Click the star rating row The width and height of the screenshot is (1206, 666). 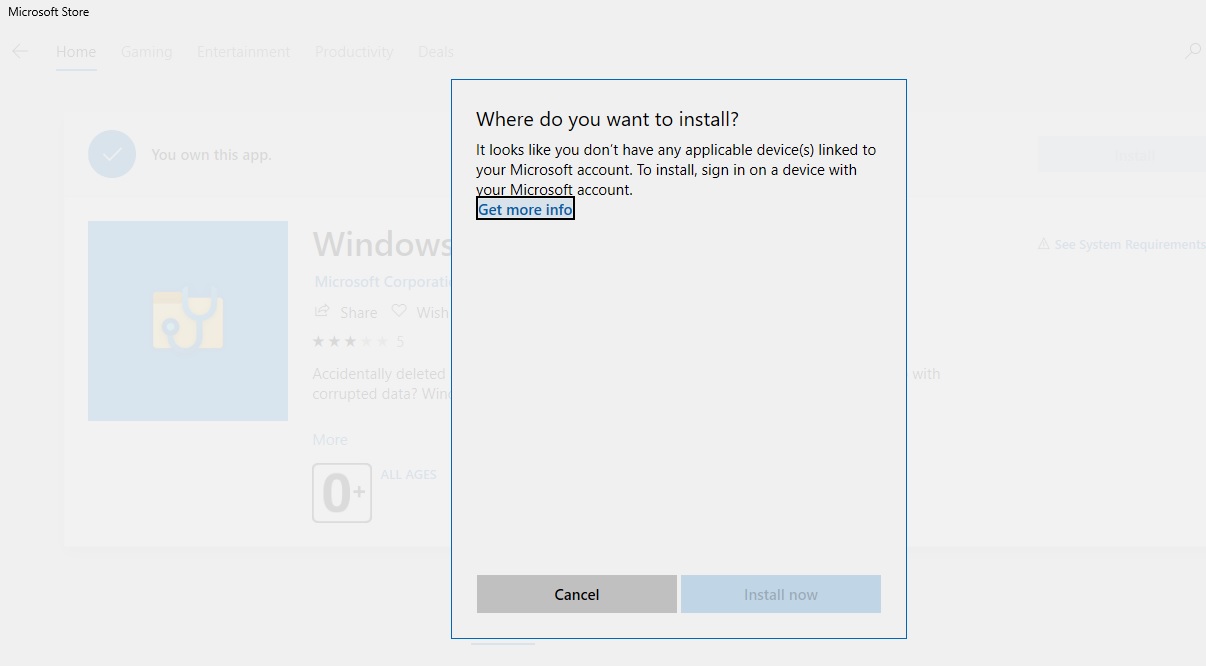point(351,342)
